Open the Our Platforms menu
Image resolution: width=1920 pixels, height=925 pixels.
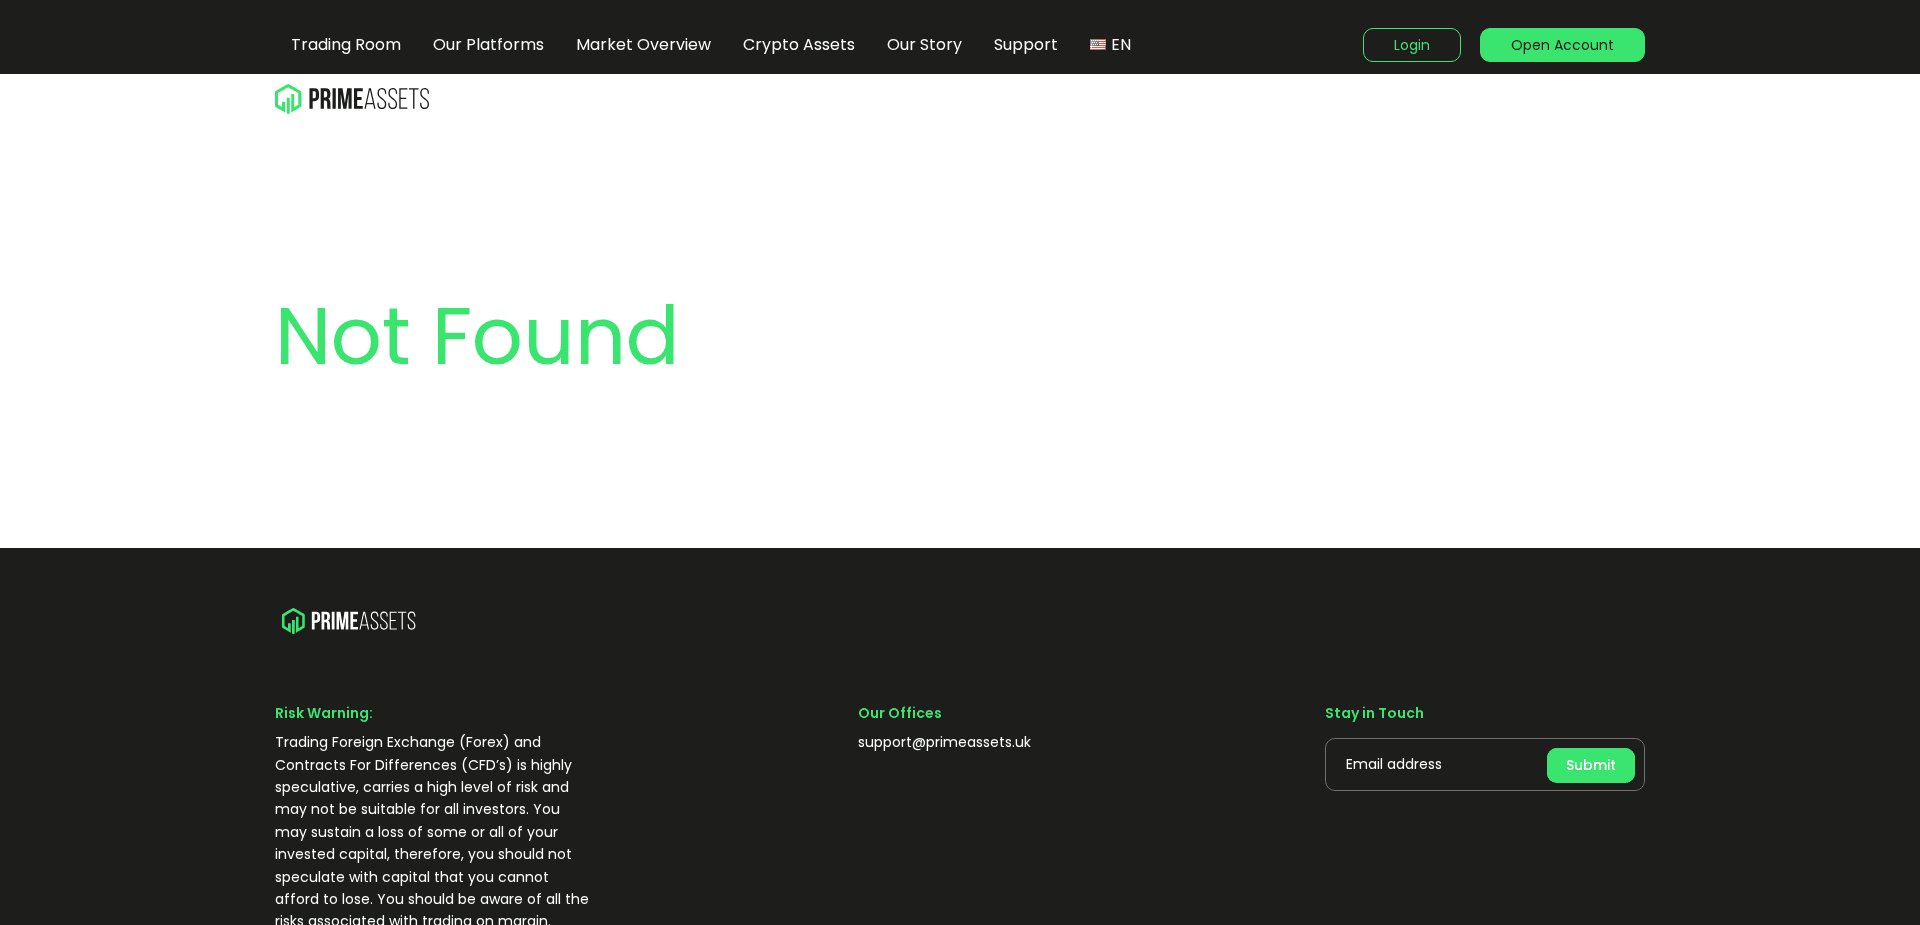tap(488, 45)
